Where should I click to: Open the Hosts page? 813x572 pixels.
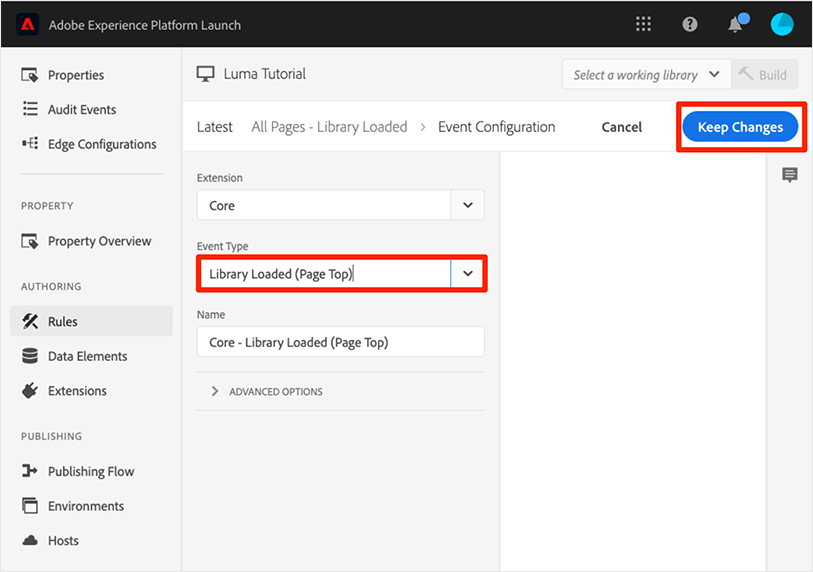pos(63,540)
